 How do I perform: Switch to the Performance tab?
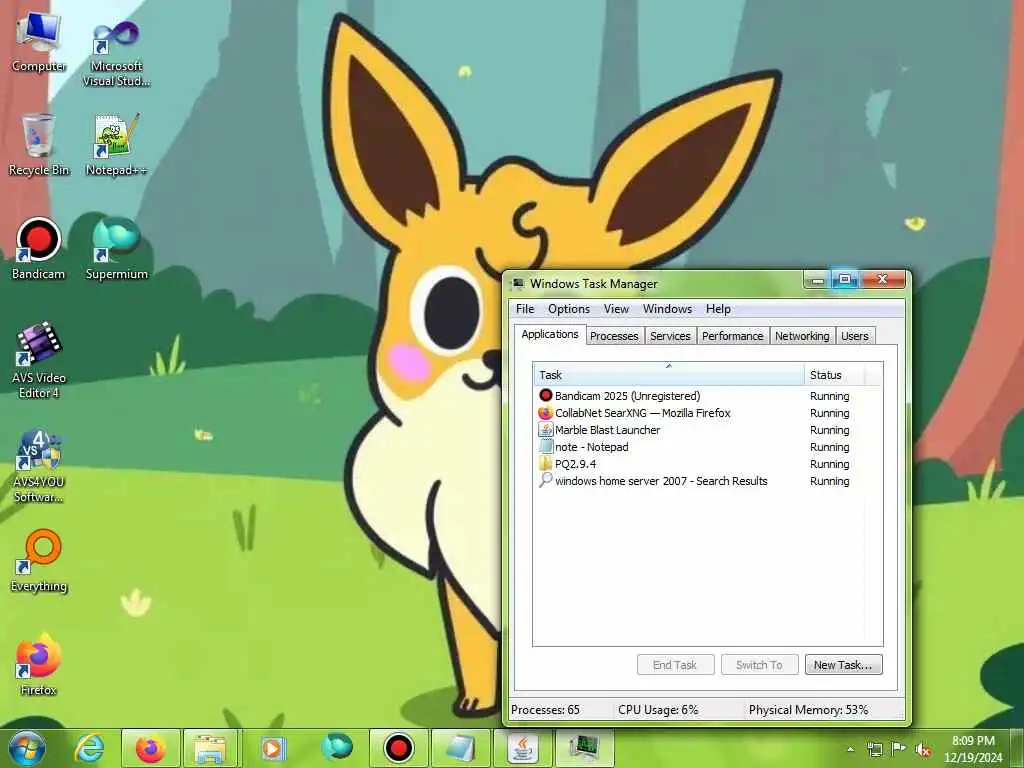(732, 336)
